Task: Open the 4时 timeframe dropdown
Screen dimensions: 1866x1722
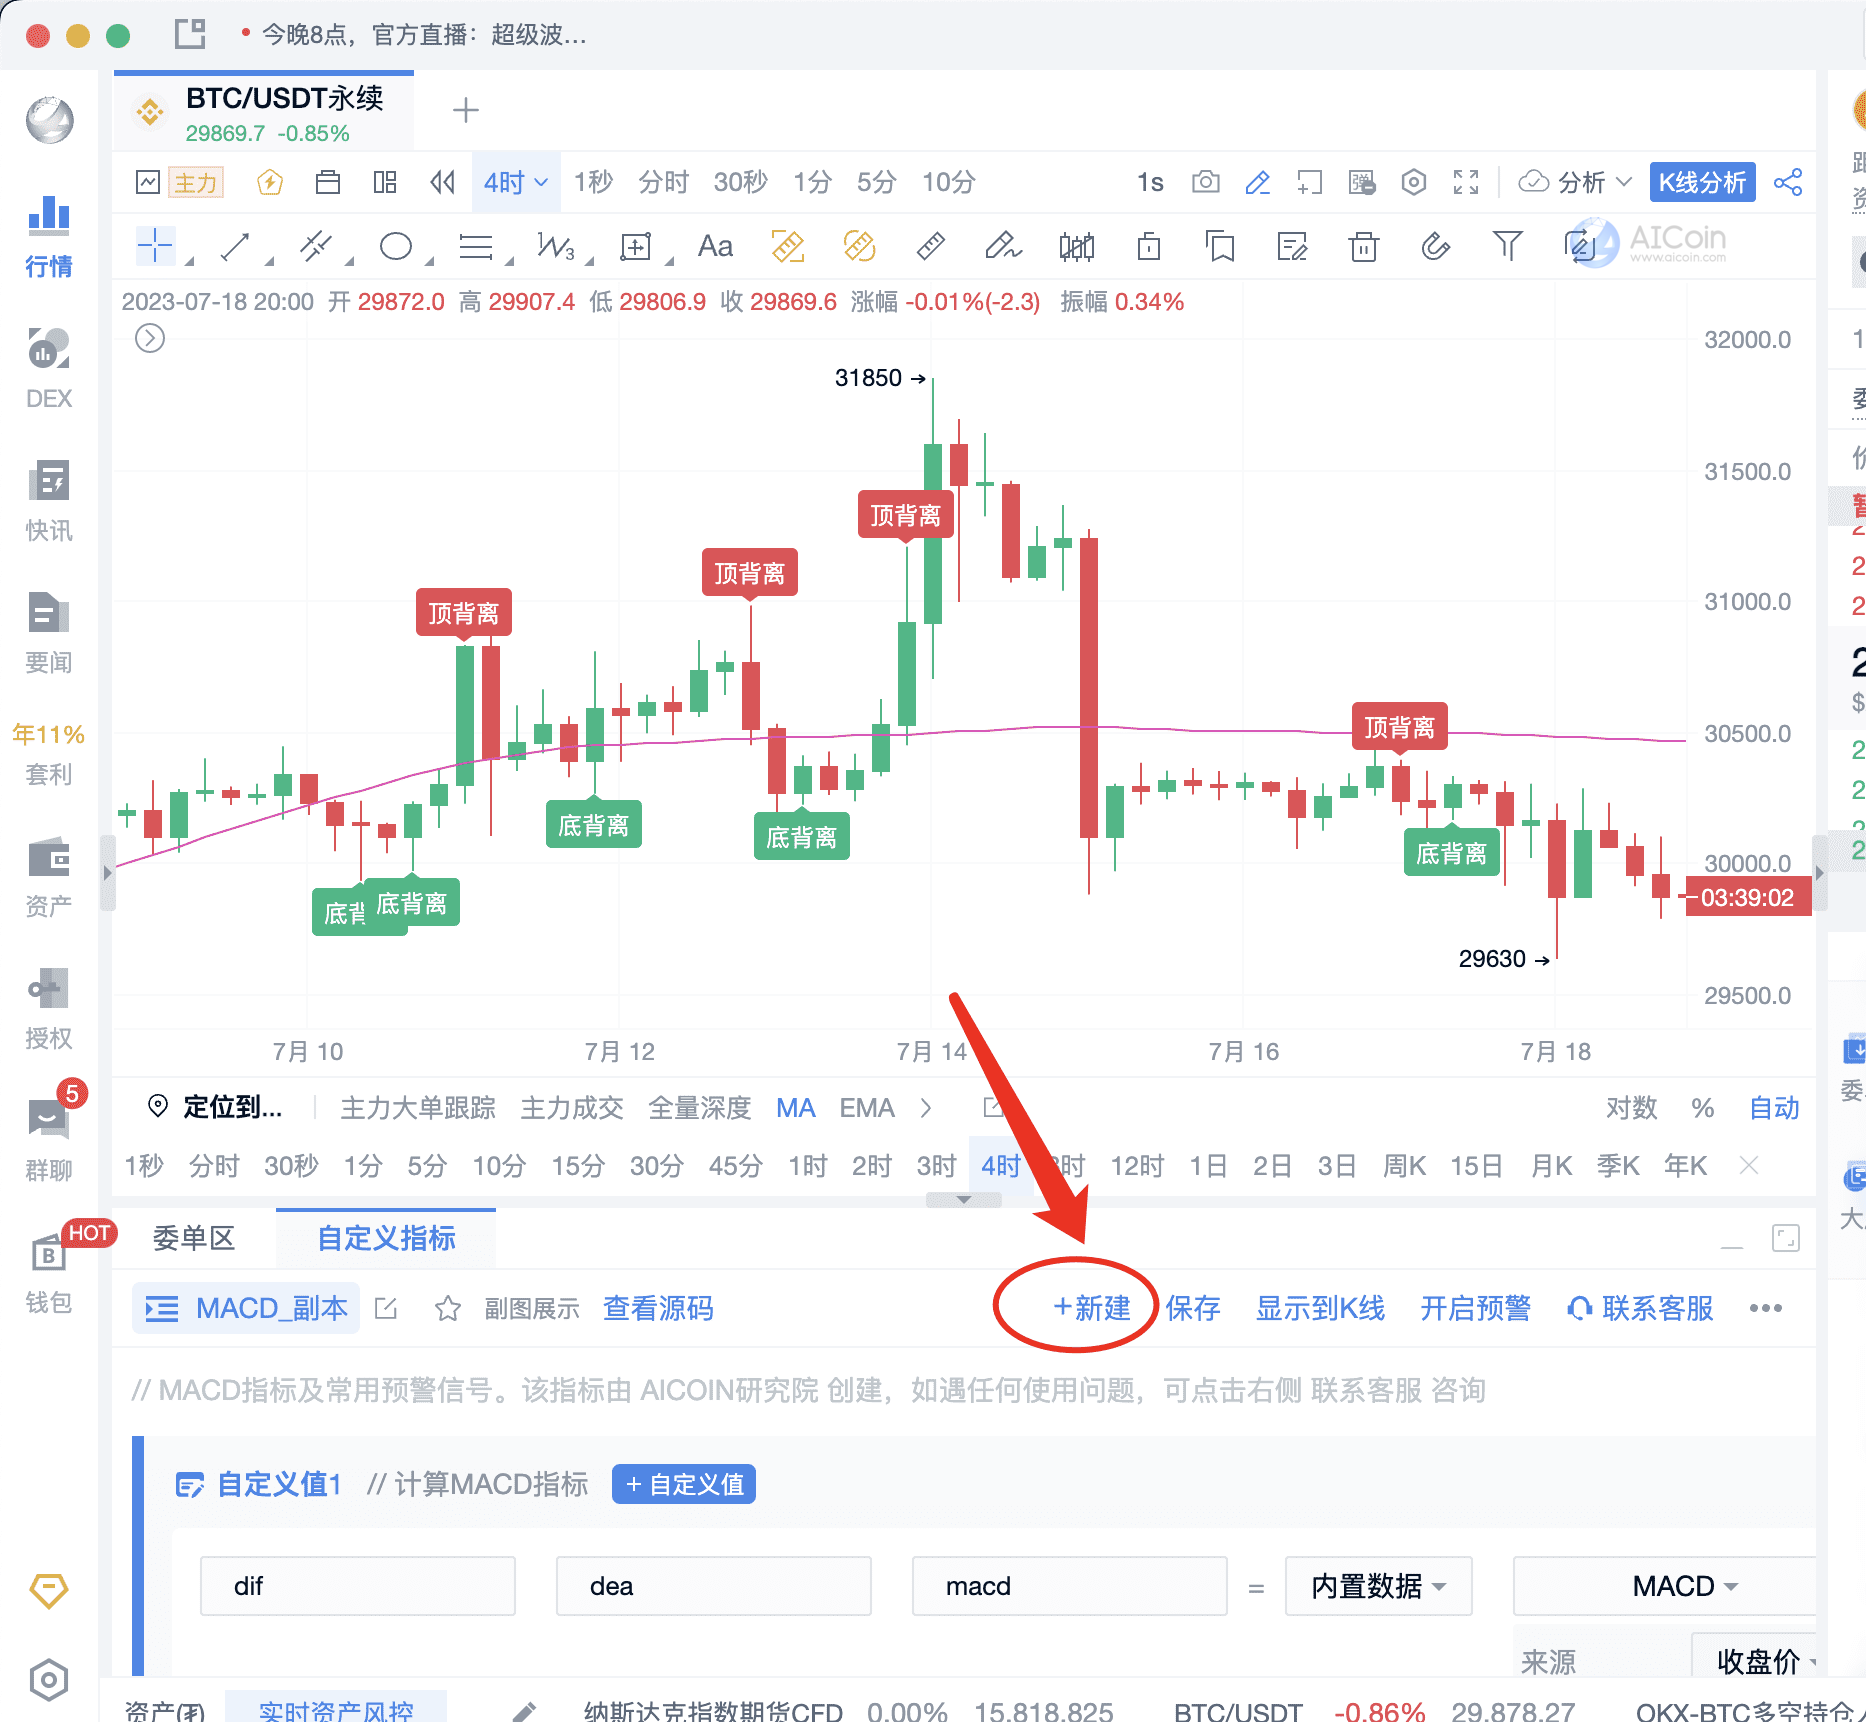Action: (x=516, y=182)
